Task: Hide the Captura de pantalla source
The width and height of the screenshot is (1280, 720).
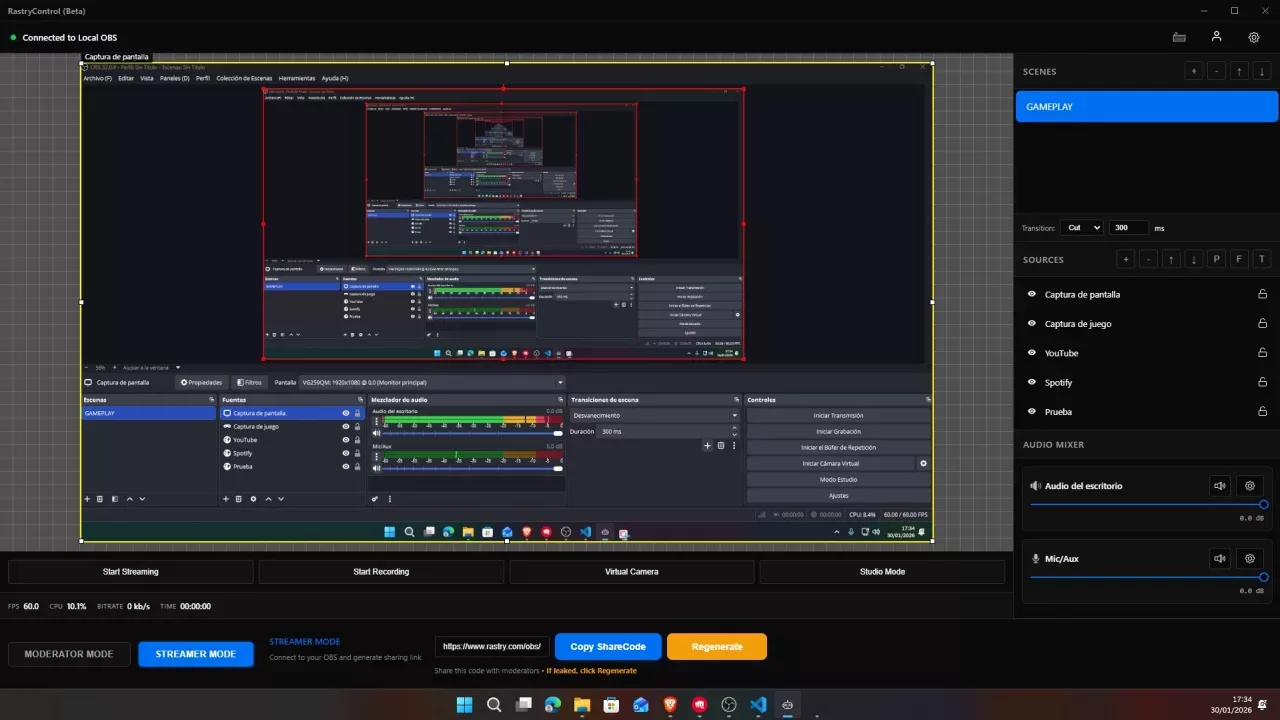Action: coord(1032,294)
